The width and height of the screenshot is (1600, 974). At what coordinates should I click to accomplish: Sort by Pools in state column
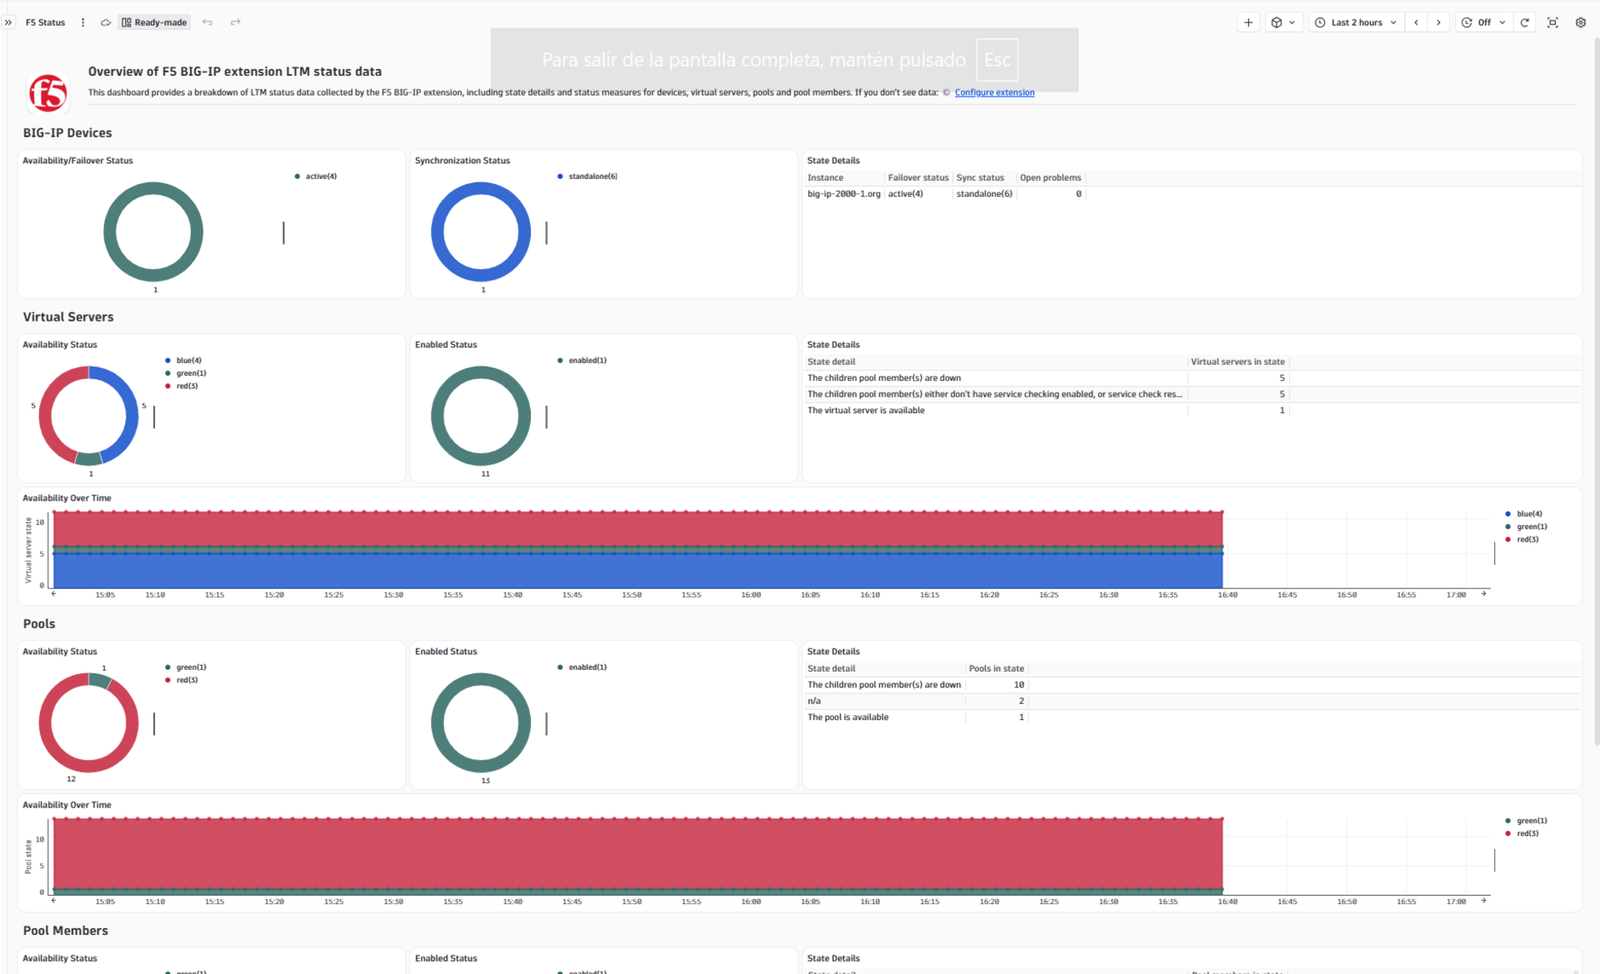[996, 669]
